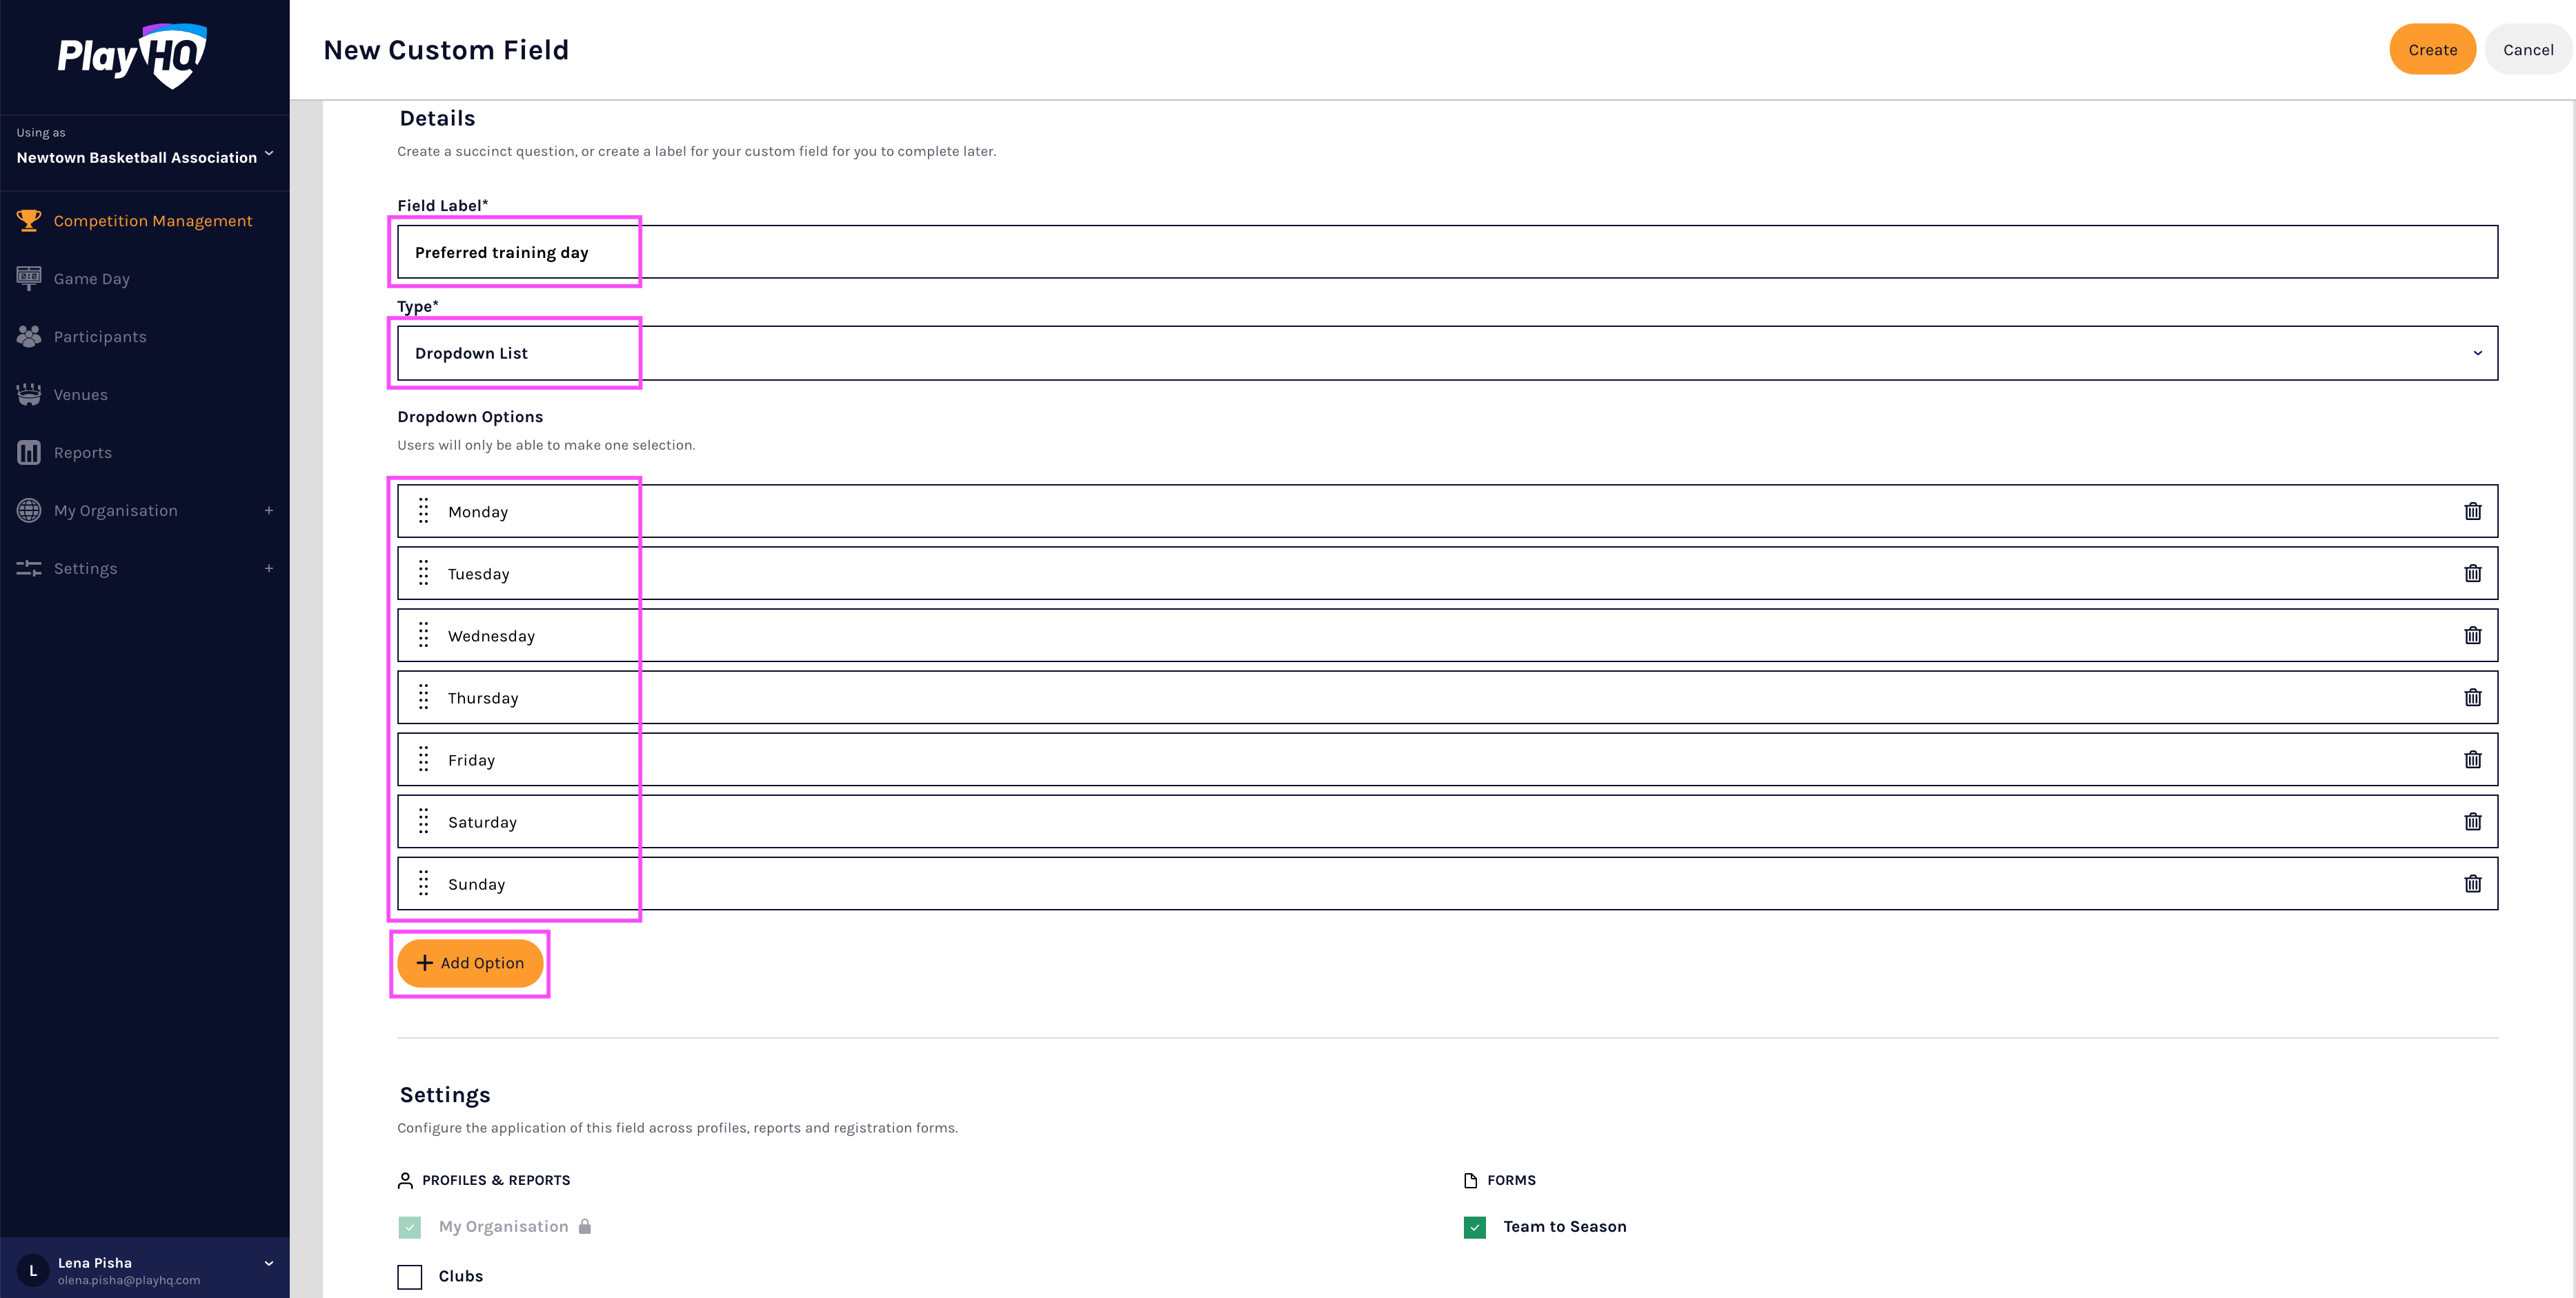Click the drag handle beside Friday
This screenshot has height=1298, width=2576.
coord(424,759)
